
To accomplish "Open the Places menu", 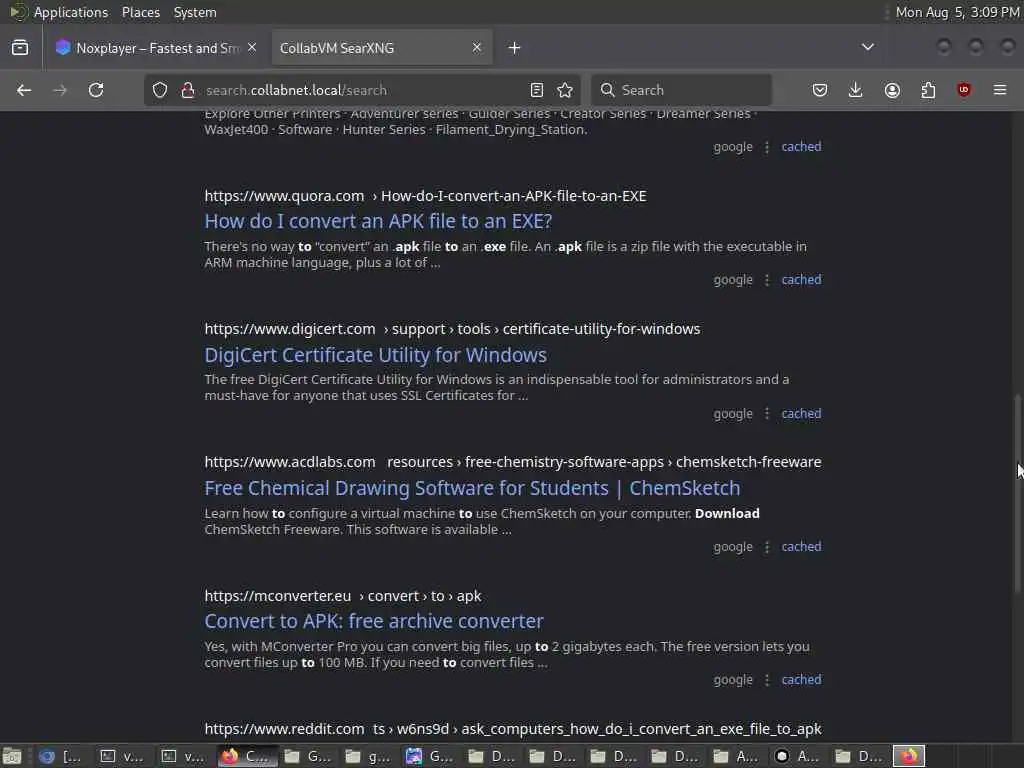I will (x=140, y=12).
